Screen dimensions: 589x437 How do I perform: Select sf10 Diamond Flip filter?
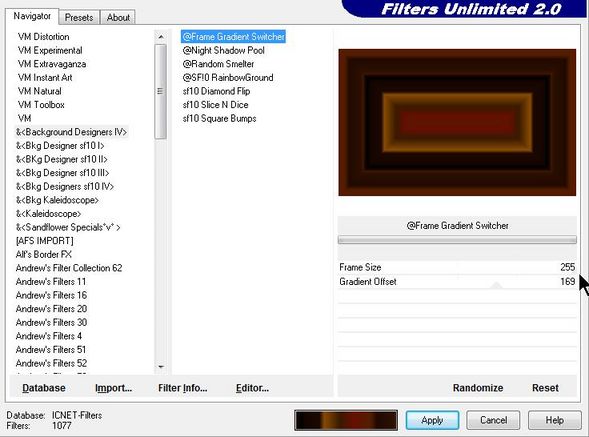pos(216,91)
